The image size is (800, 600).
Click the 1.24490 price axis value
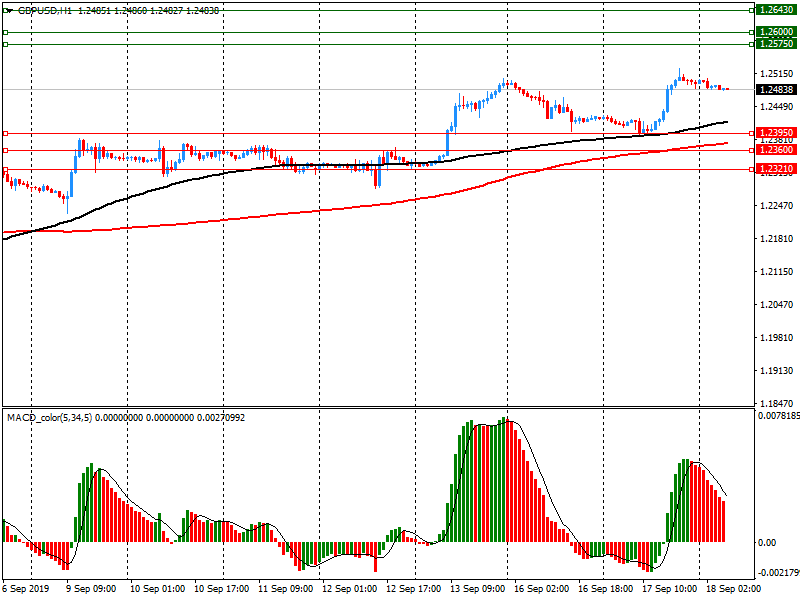pyautogui.click(x=777, y=107)
